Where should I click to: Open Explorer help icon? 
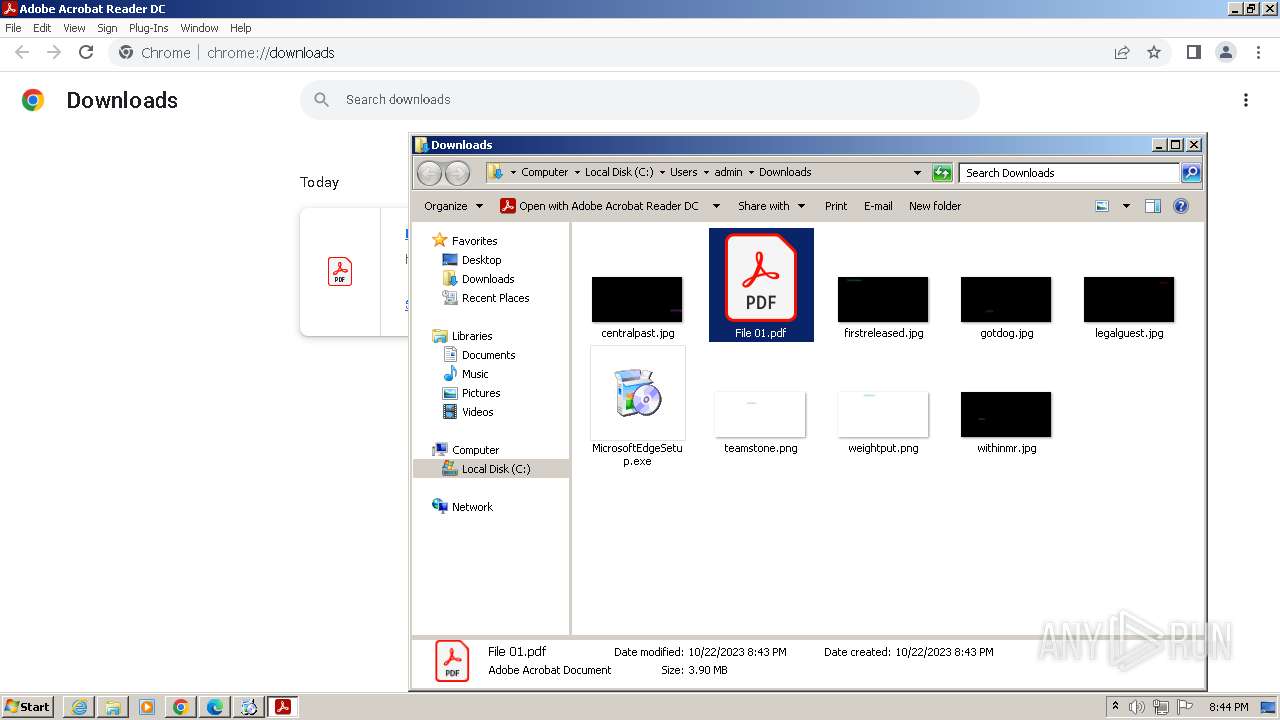(x=1181, y=206)
